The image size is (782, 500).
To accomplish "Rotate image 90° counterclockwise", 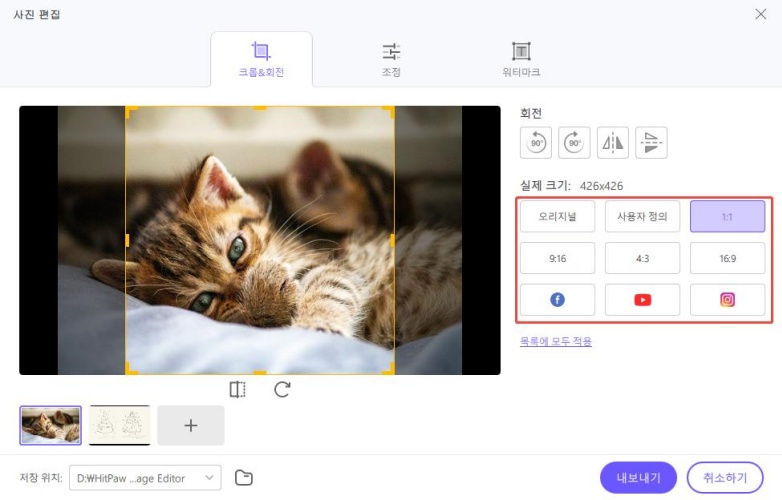I will coord(536,143).
